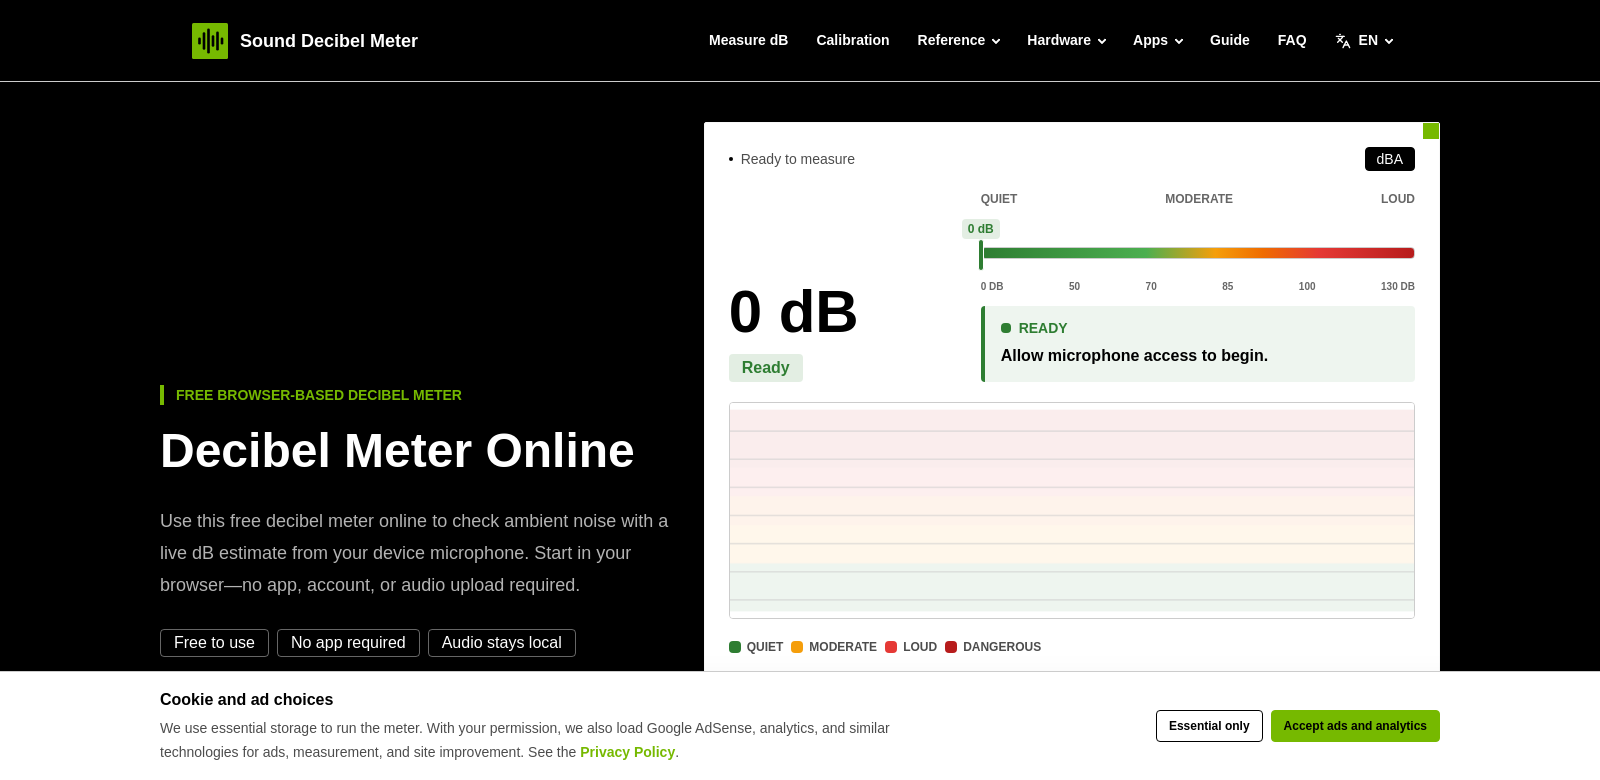The width and height of the screenshot is (1600, 780).
Task: Click the Cookie and ad choices heading
Action: [246, 700]
